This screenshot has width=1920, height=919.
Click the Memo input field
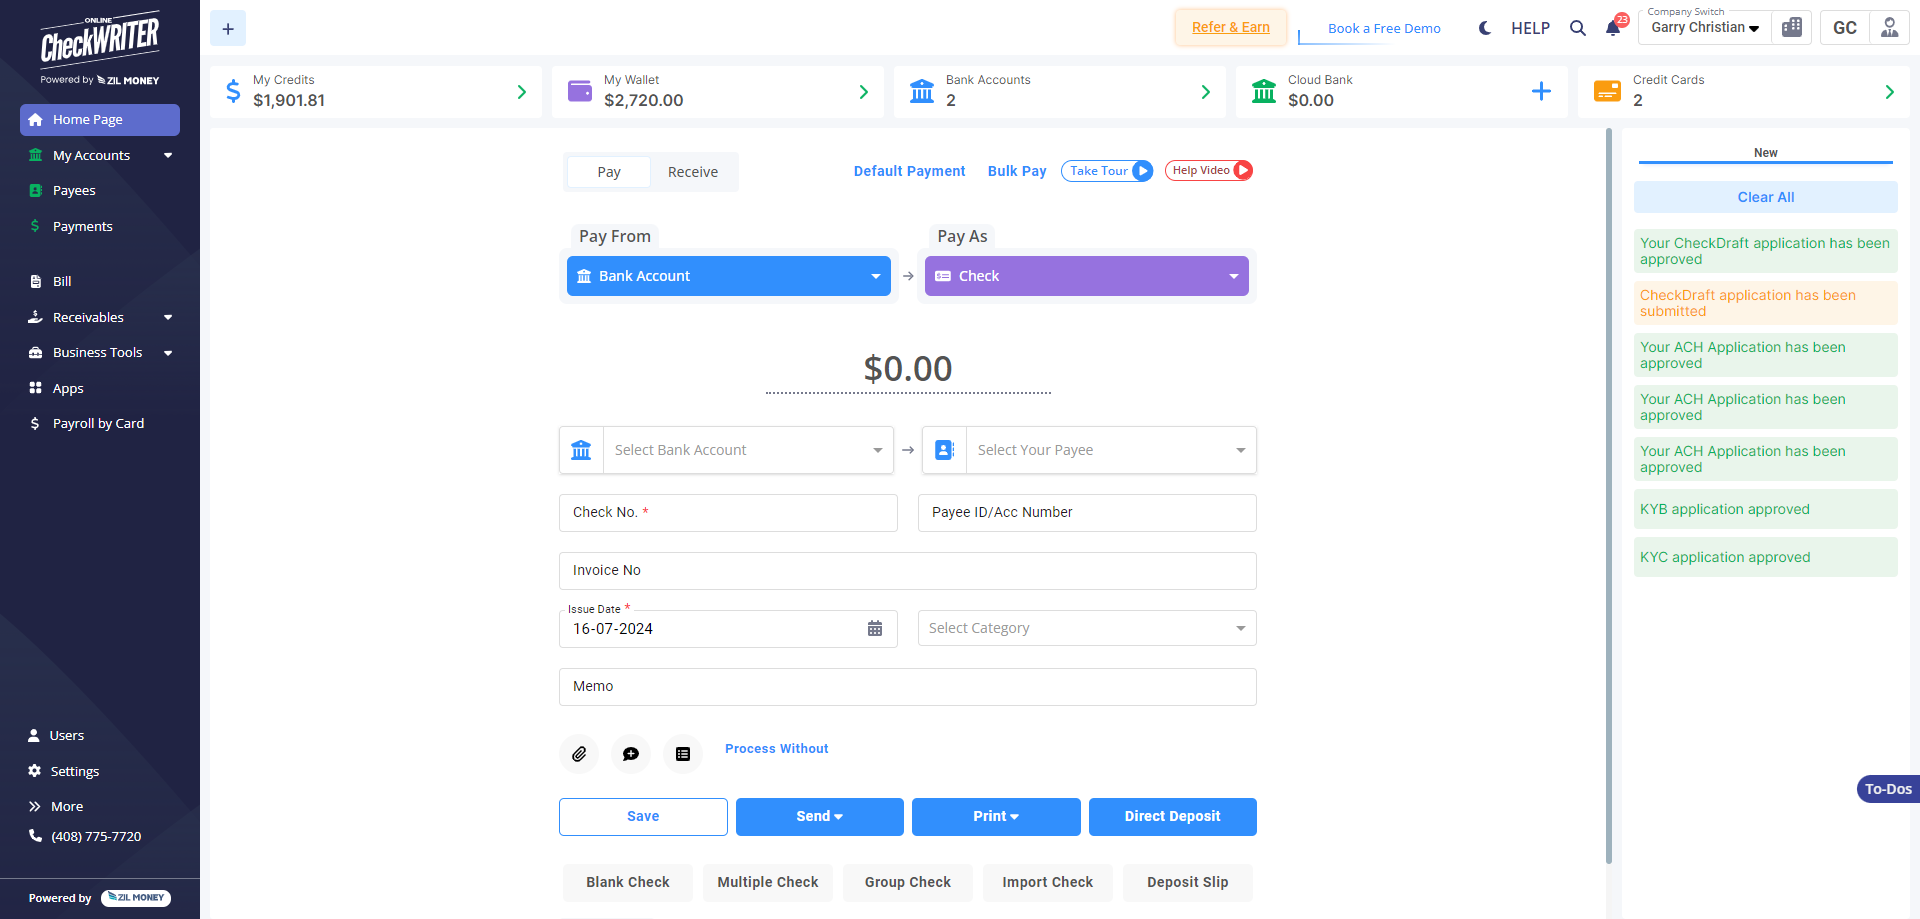click(x=907, y=686)
